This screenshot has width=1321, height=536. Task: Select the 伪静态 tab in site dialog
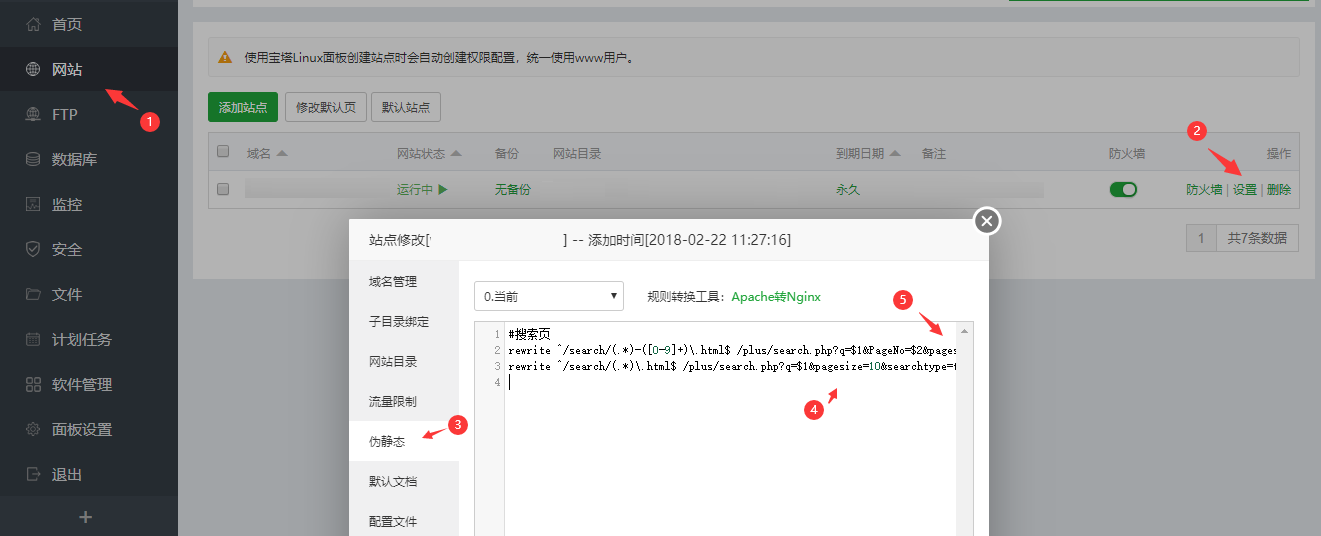click(x=388, y=441)
